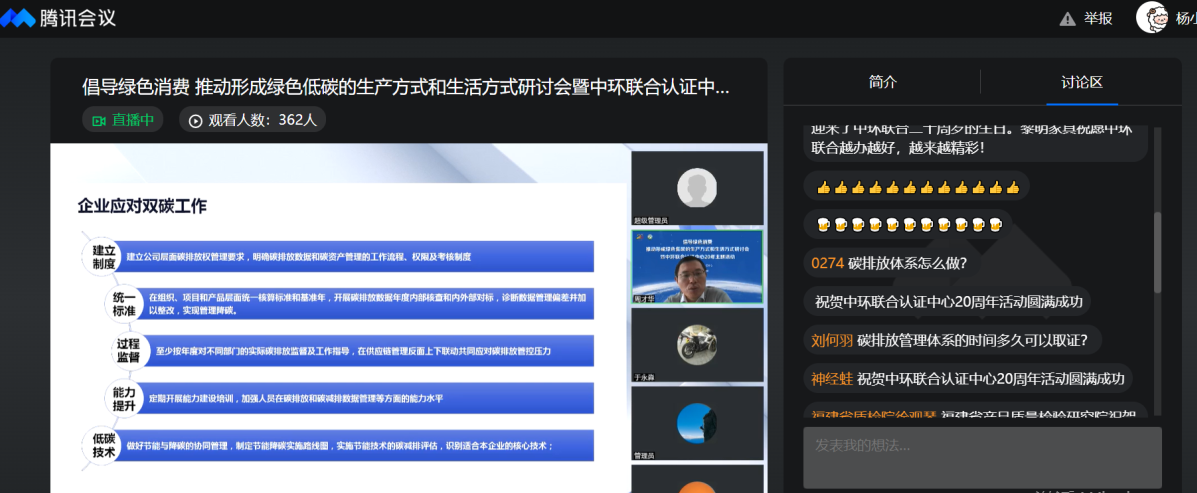This screenshot has height=493, width=1197.
Task: Click the 管理员 blue avatar tile
Action: pos(697,422)
